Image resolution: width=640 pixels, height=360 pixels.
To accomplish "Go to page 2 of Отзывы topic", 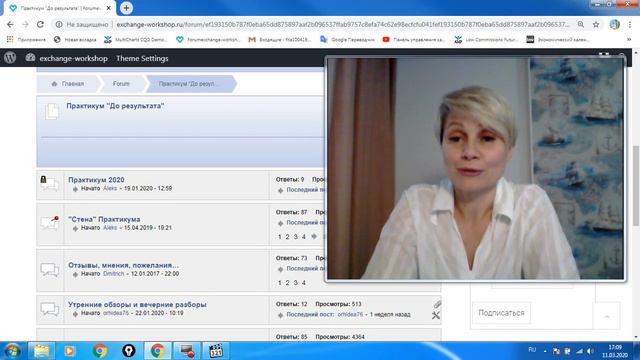I will pyautogui.click(x=287, y=283).
